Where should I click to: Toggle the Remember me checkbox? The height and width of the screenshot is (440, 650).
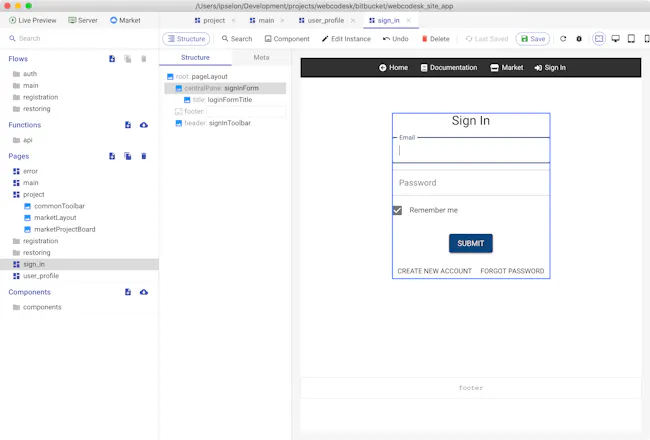pos(397,210)
